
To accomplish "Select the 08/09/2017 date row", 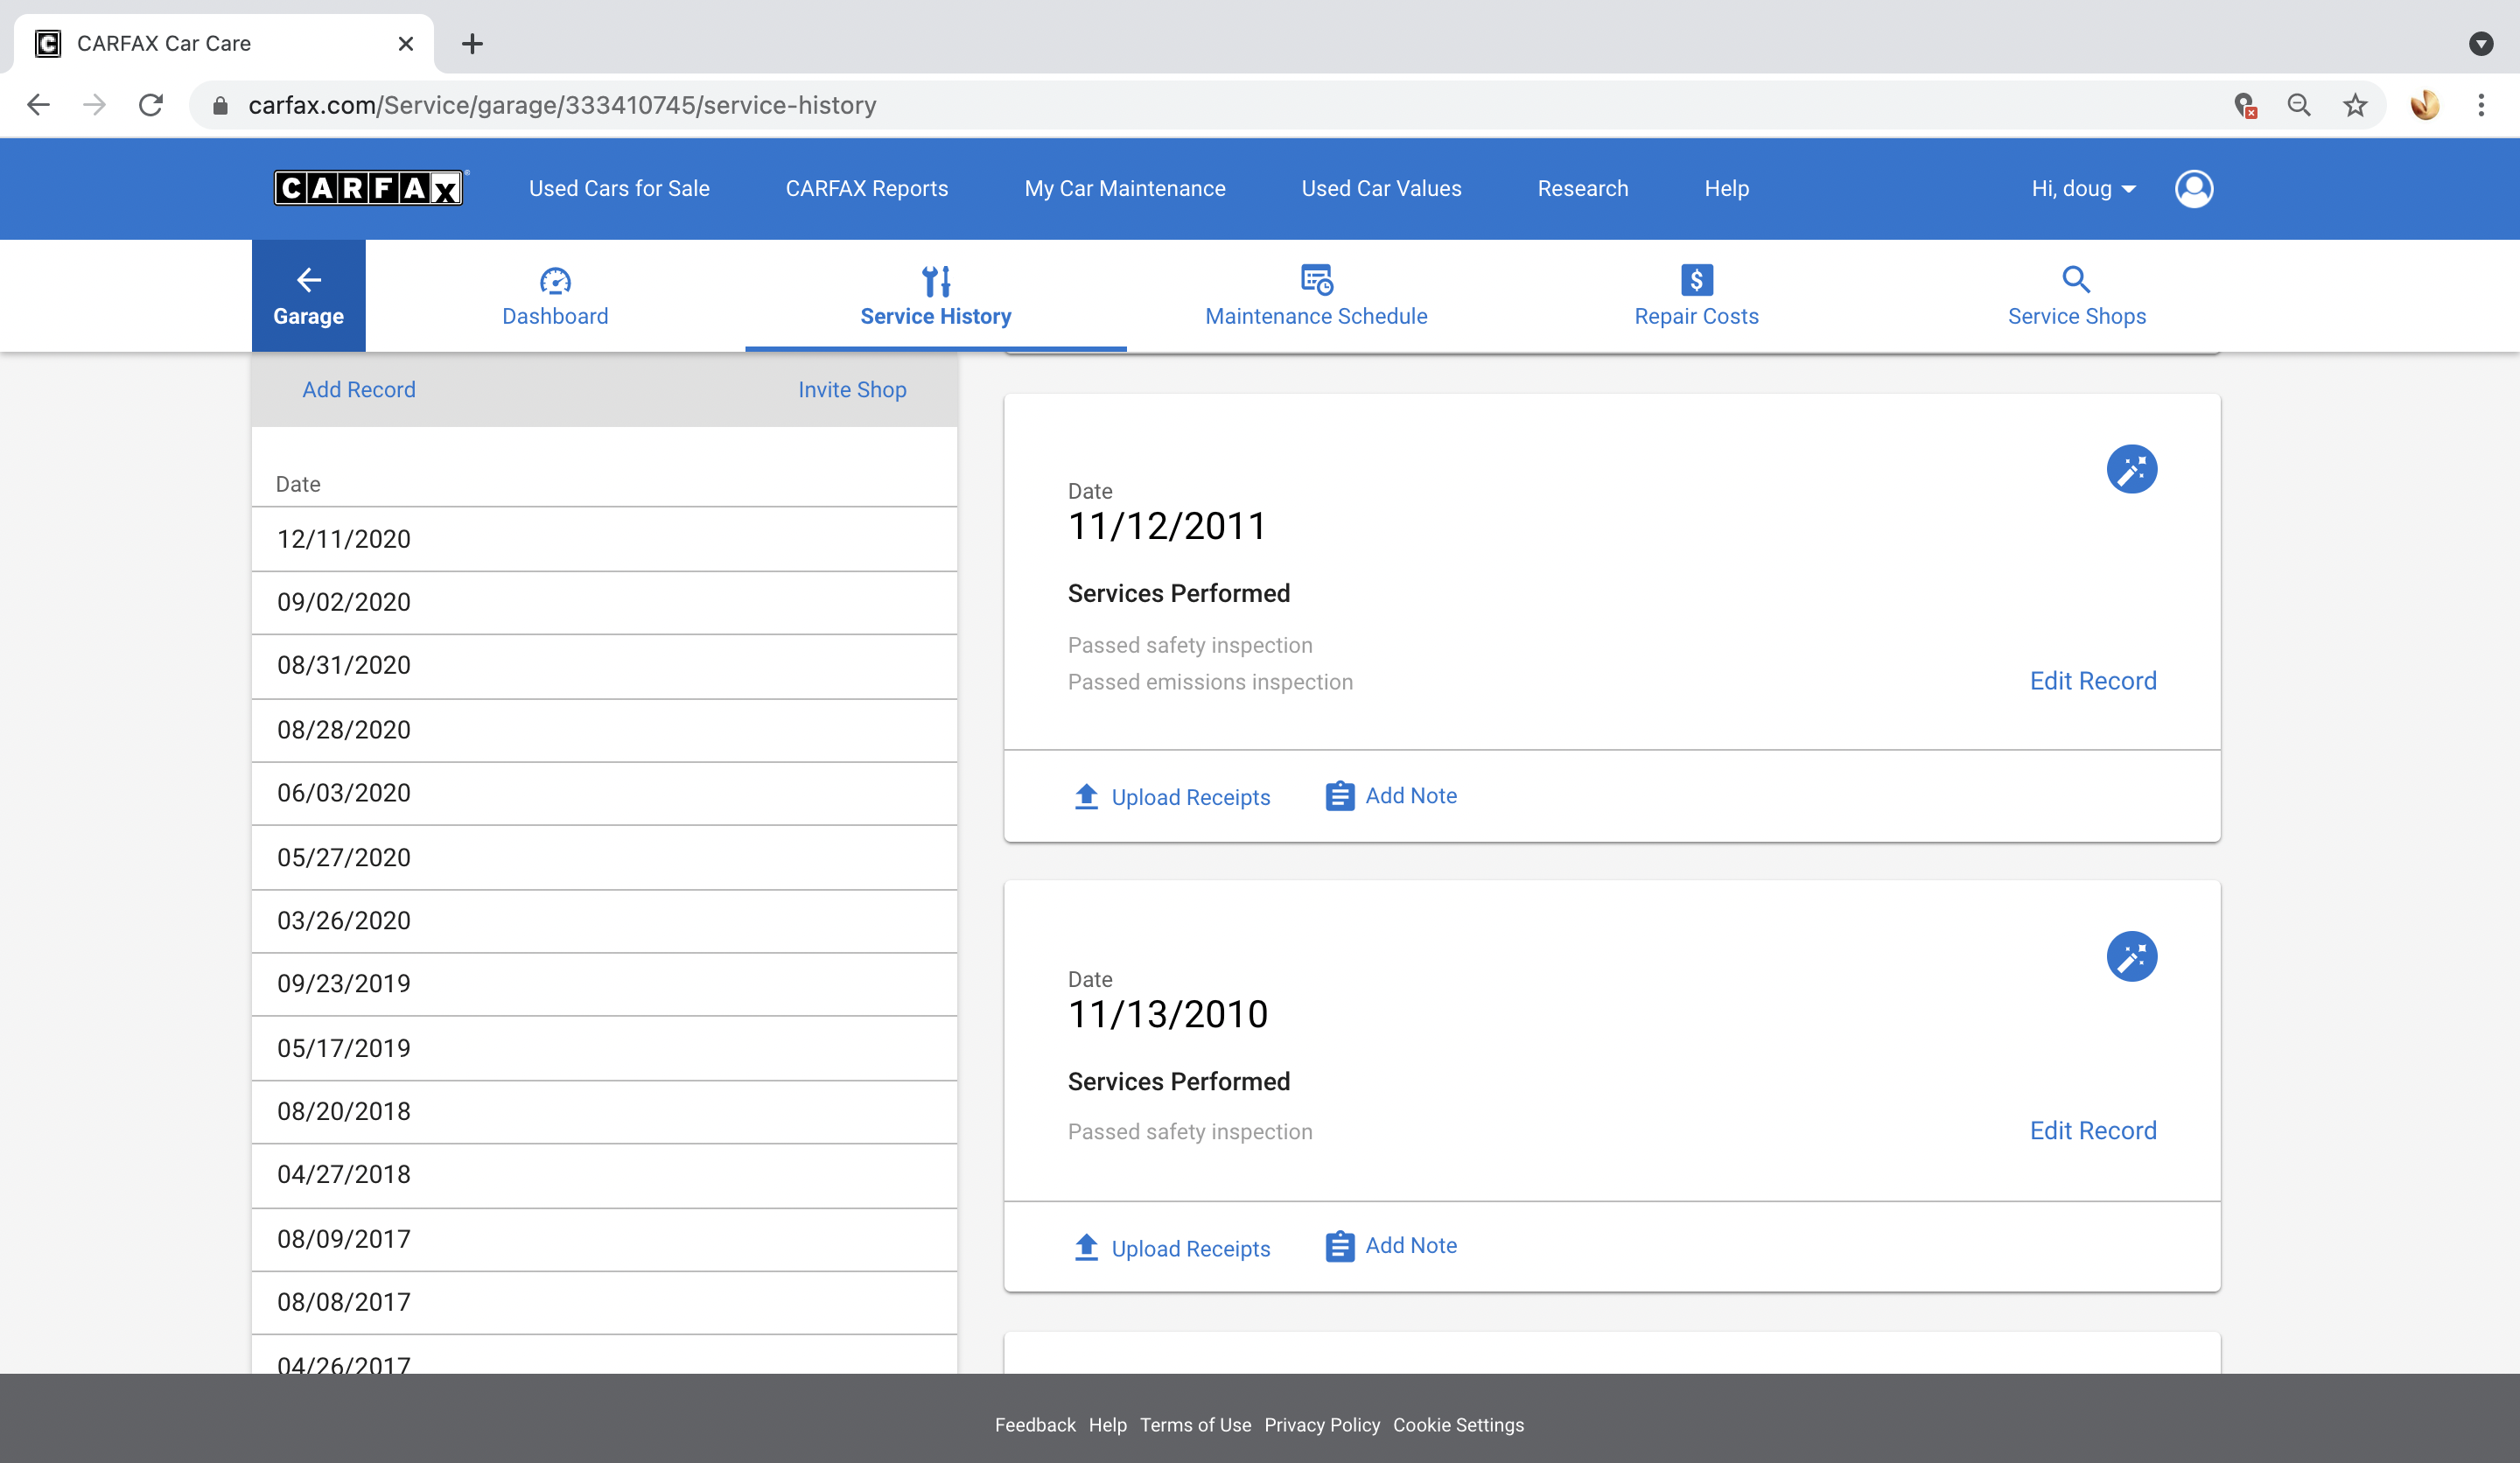I will coord(605,1239).
